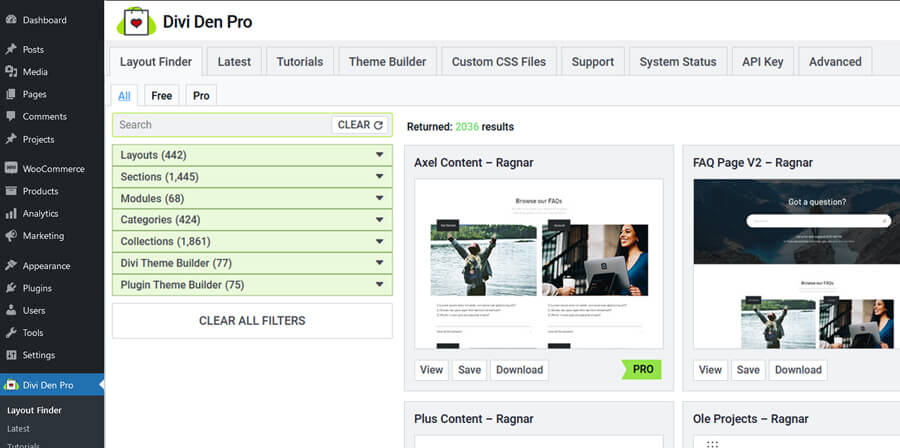This screenshot has height=448, width=900.
Task: Click the Products box icon
Action: (x=11, y=191)
